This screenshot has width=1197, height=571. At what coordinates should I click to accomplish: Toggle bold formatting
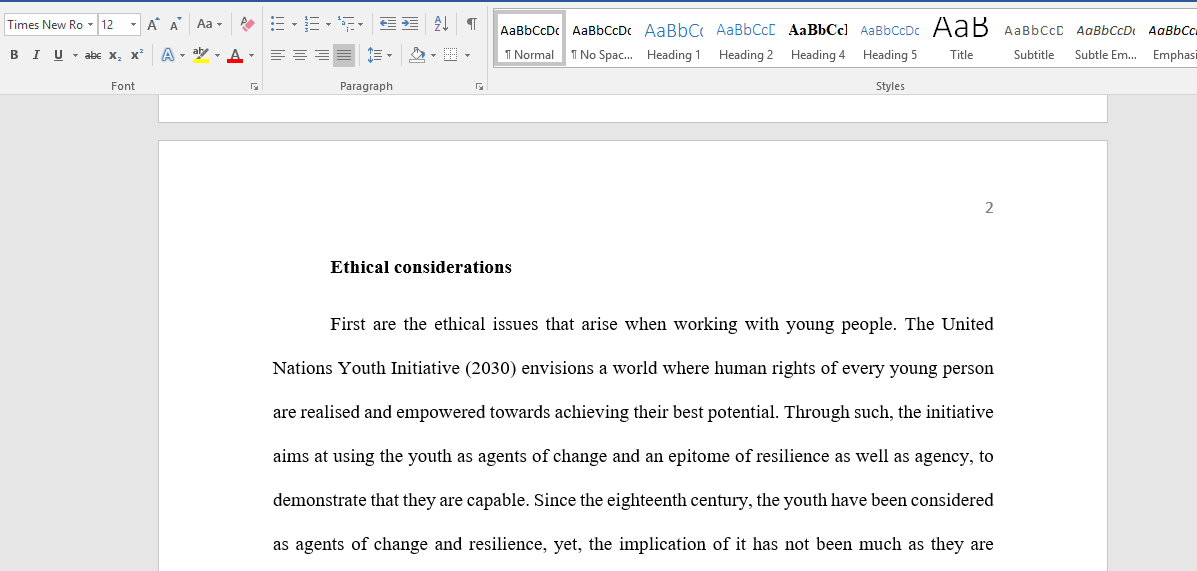click(x=14, y=55)
